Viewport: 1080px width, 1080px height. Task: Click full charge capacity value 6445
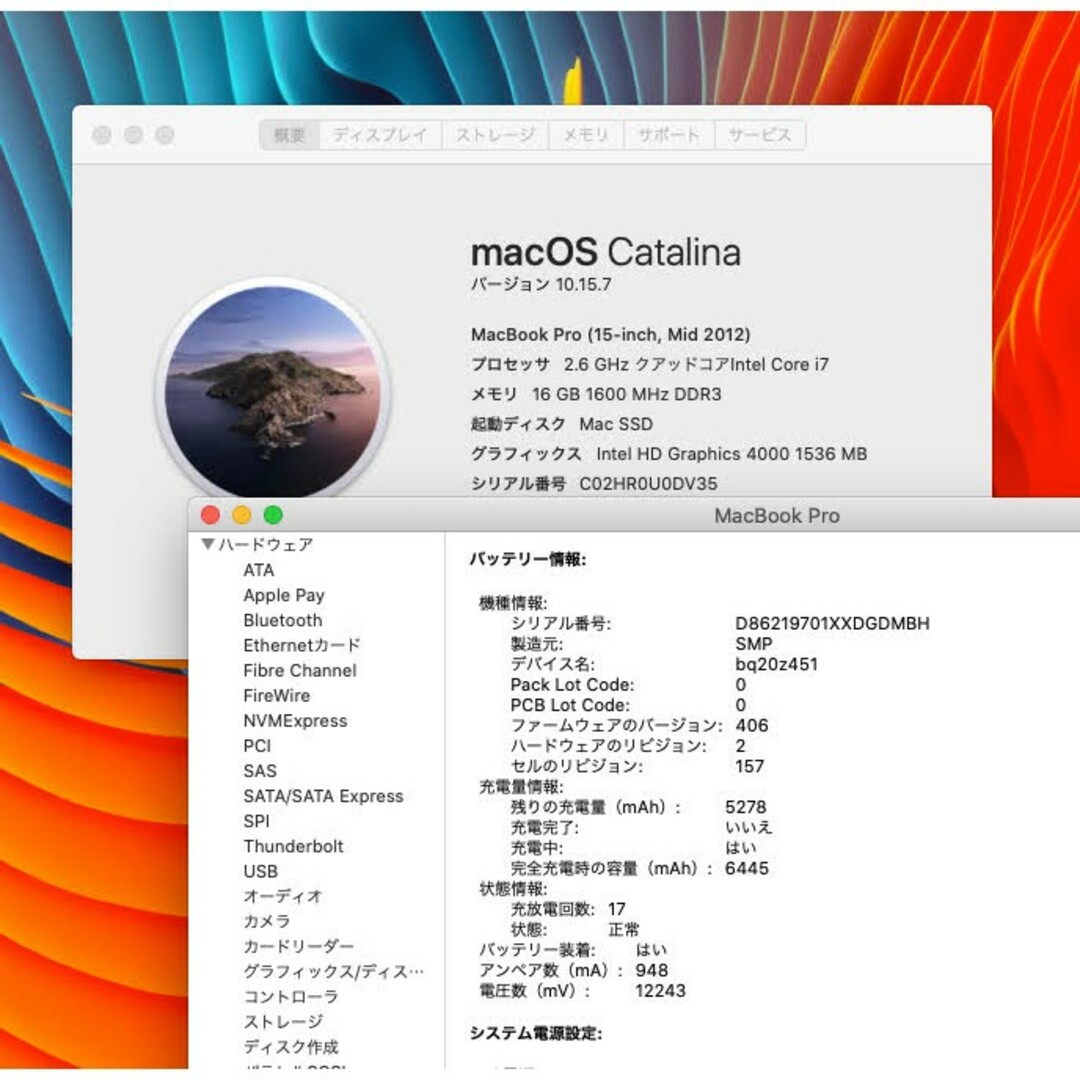point(747,869)
